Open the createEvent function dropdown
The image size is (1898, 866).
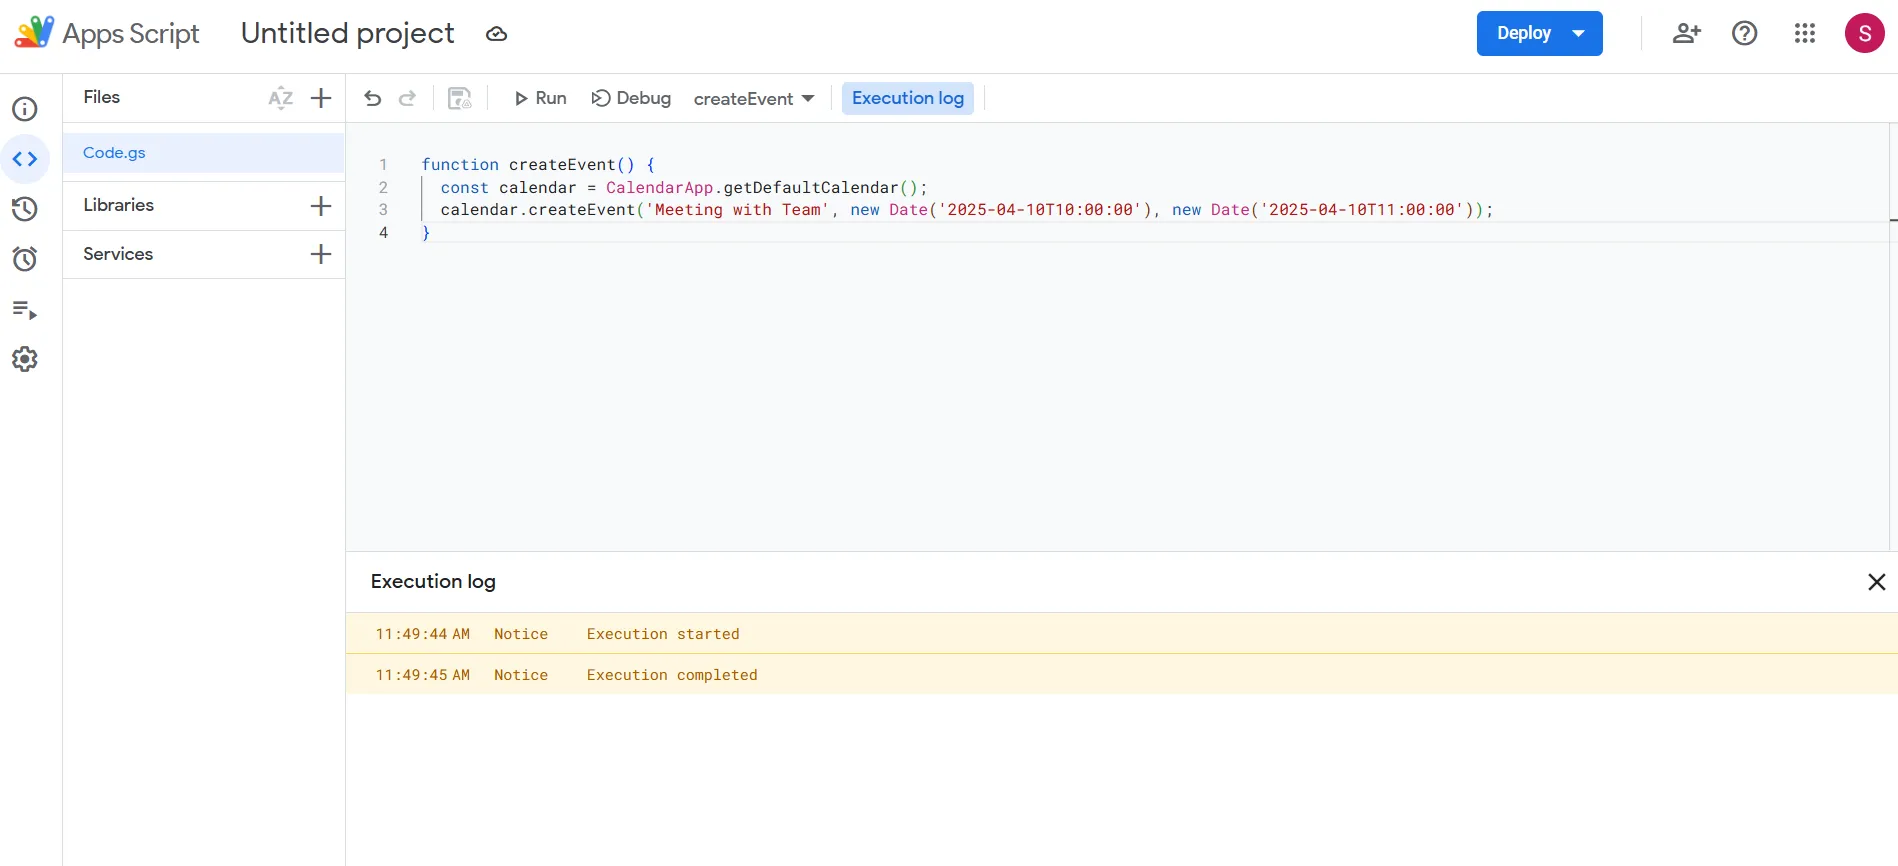tap(754, 98)
